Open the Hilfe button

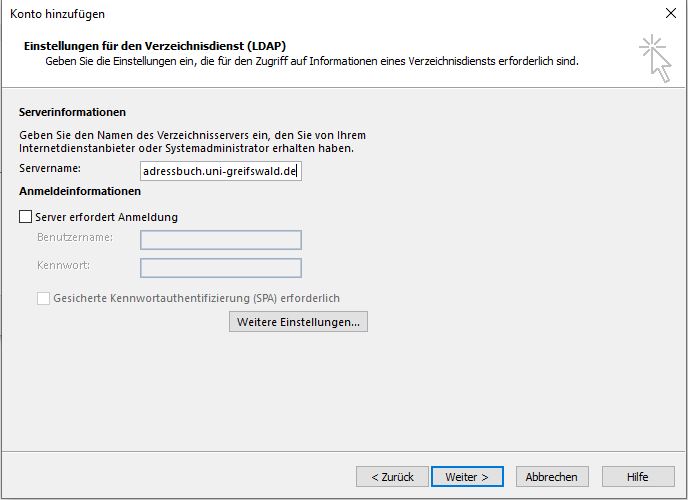pos(637,477)
